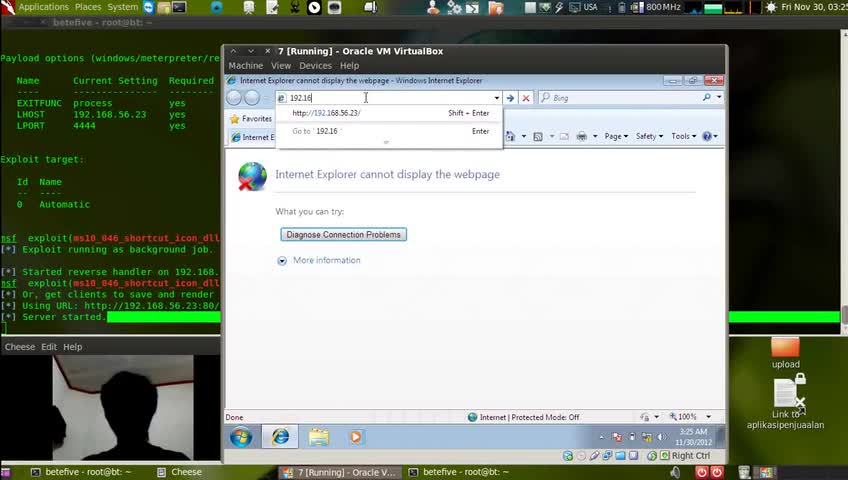Click Internet Explorer icon on Windows taskbar
Screen dimensions: 848x480
point(280,437)
